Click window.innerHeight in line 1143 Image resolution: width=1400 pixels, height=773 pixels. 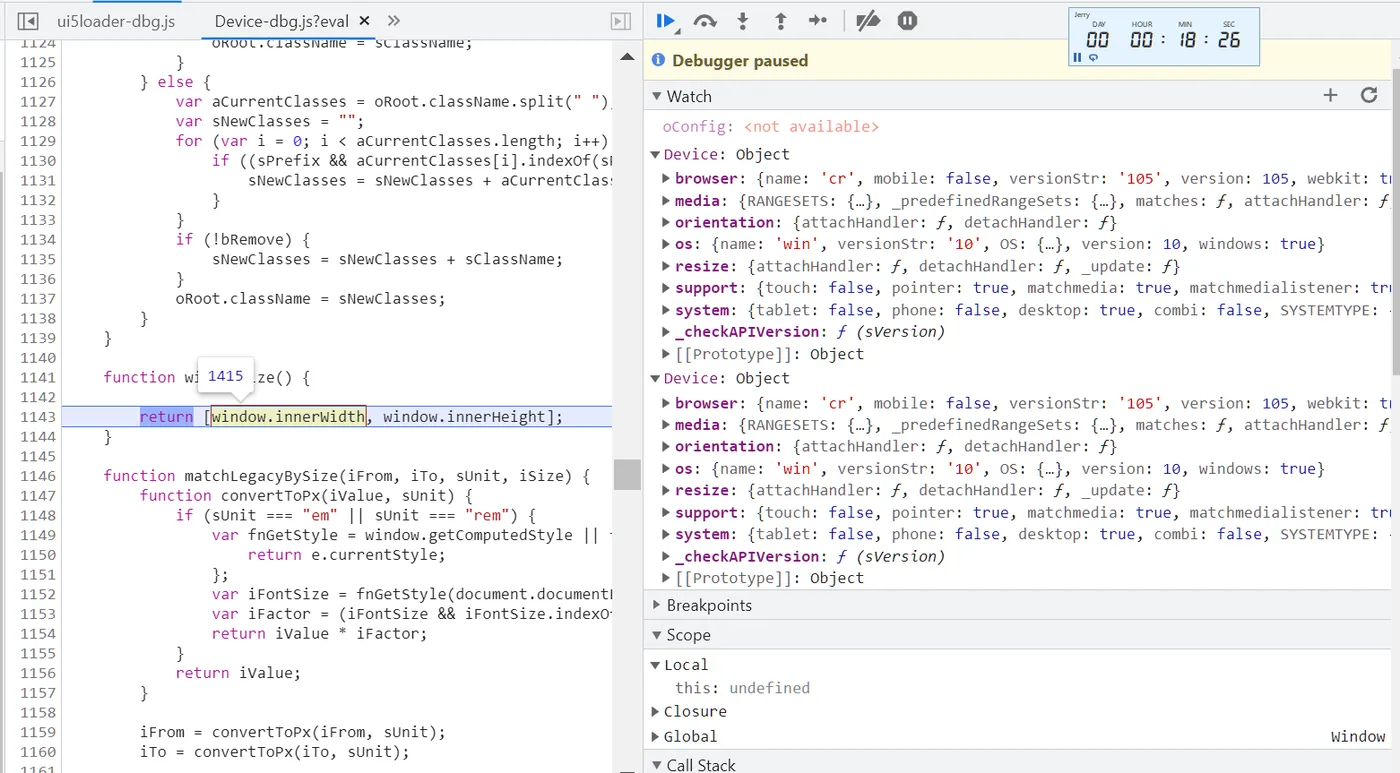465,417
